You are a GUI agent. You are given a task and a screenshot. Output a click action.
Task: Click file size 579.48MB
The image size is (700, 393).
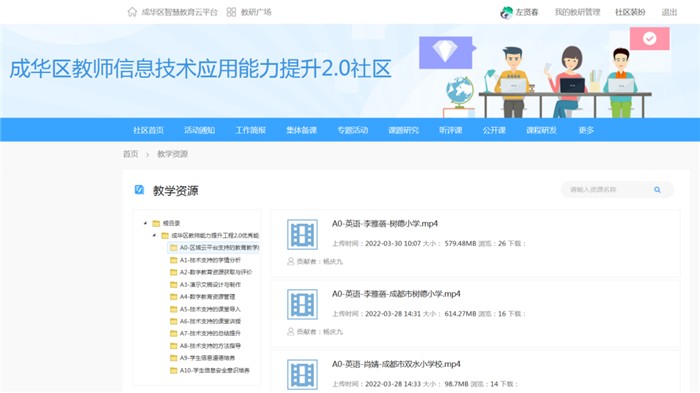click(x=460, y=243)
